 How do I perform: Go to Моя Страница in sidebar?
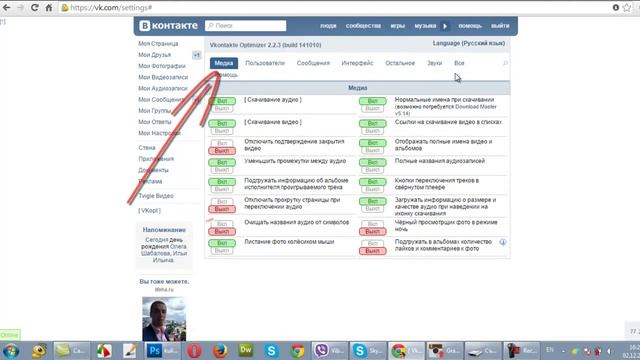(158, 44)
